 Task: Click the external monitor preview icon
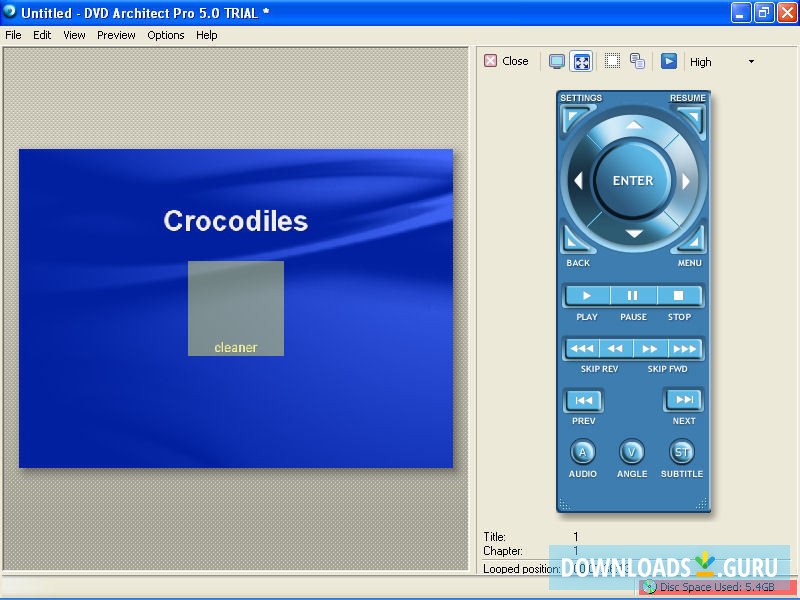click(x=557, y=61)
